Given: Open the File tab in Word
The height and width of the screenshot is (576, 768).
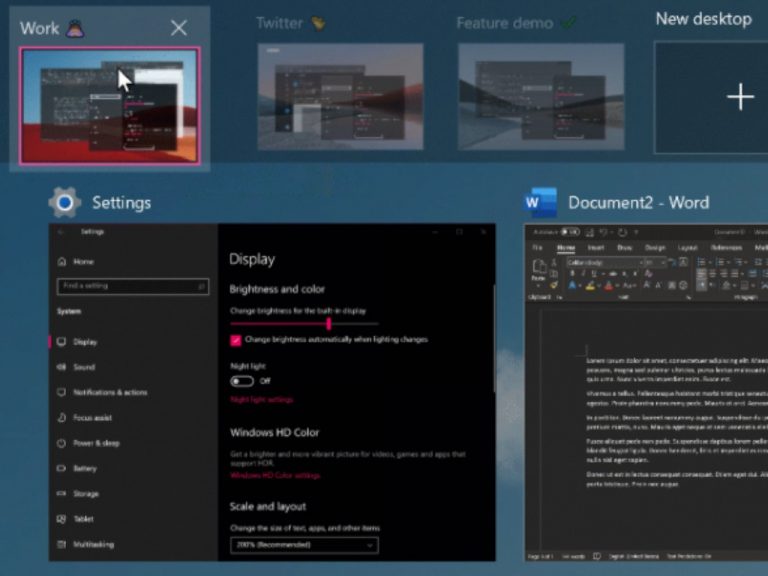Looking at the screenshot, I should click(537, 248).
